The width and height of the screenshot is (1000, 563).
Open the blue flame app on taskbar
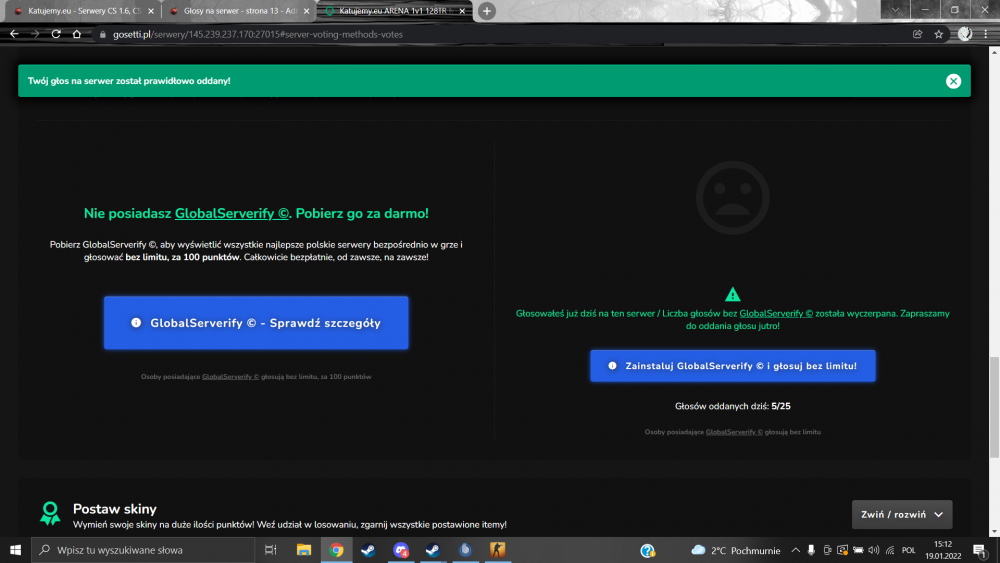point(466,550)
